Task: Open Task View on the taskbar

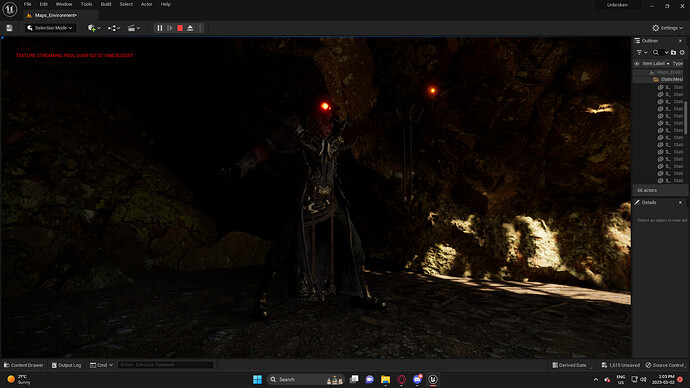Action: (354, 380)
